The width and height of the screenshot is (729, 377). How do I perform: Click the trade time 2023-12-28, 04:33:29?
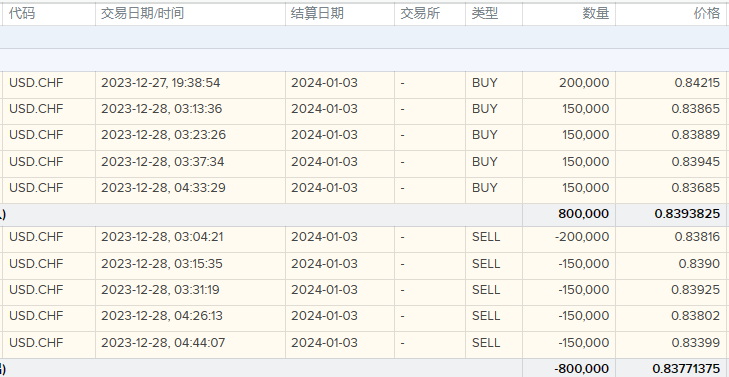pyautogui.click(x=163, y=188)
